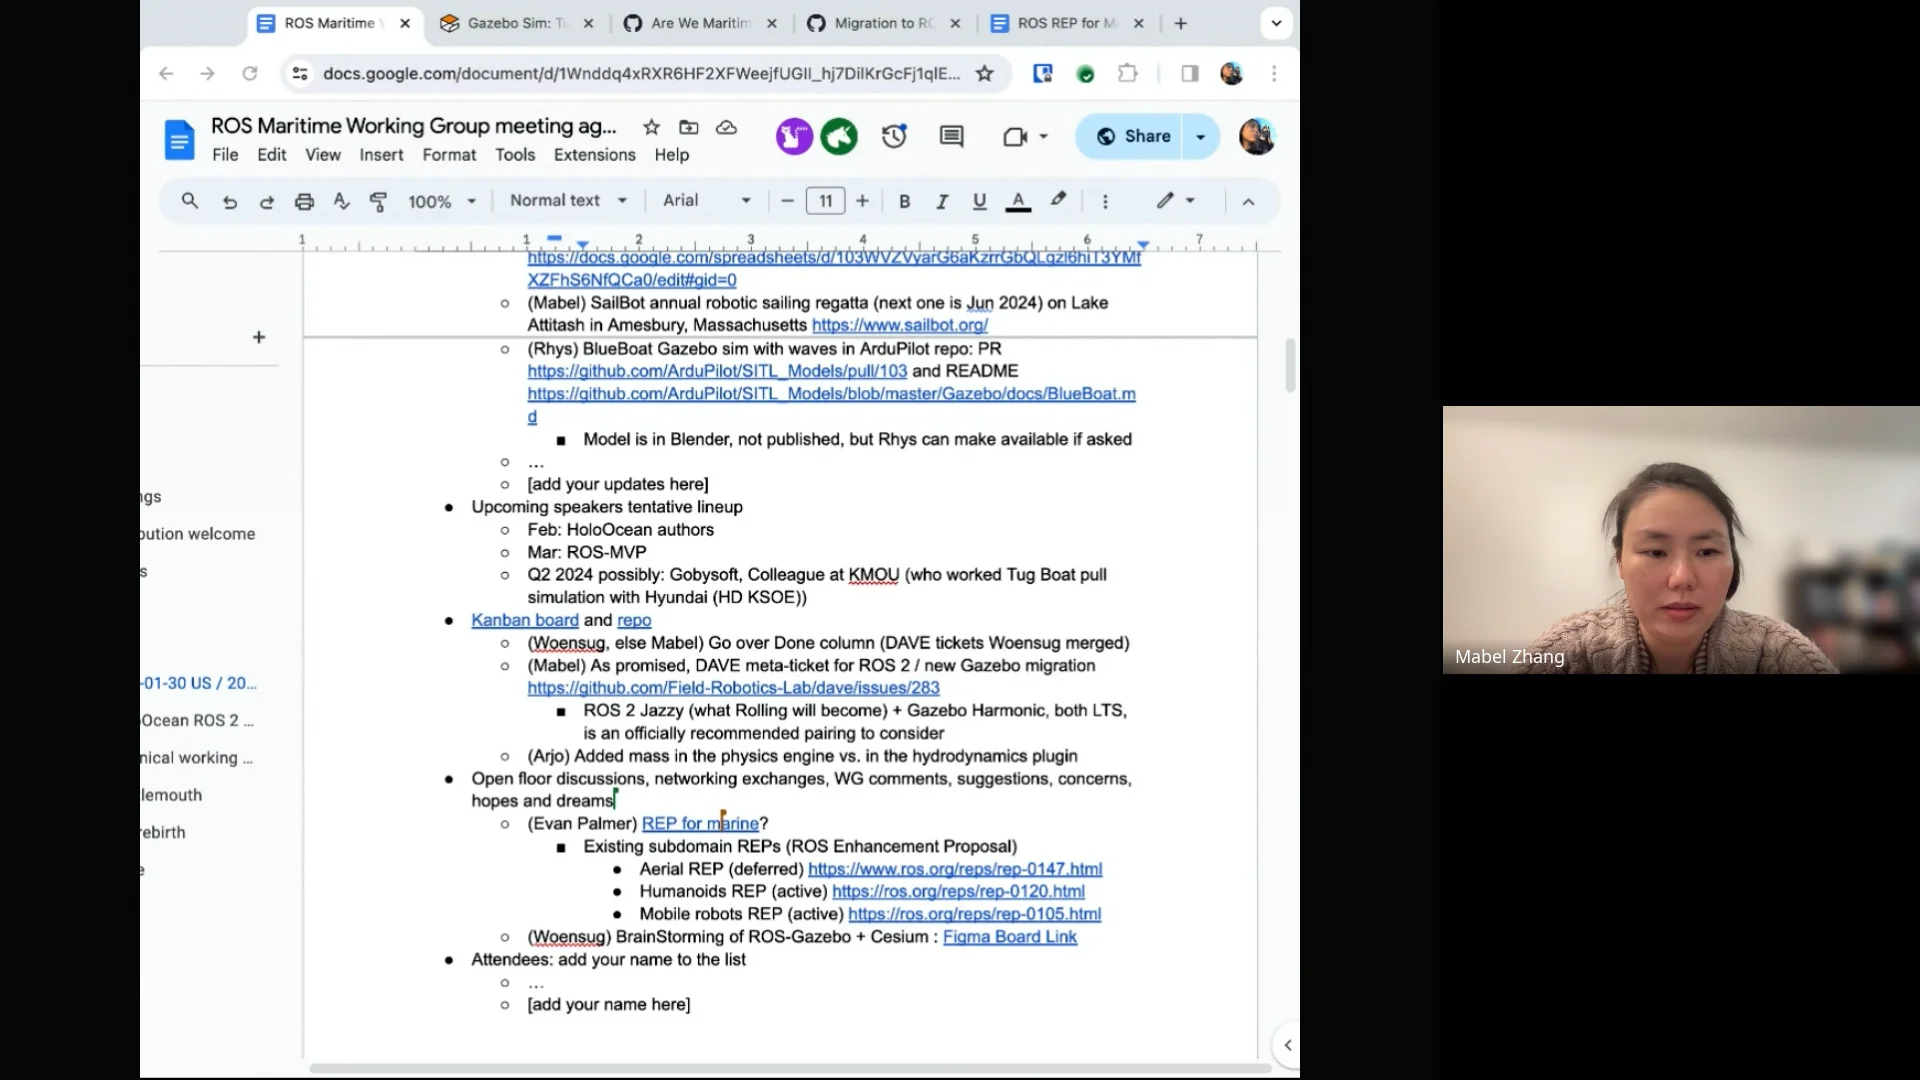Image resolution: width=1920 pixels, height=1080 pixels.
Task: Open the Arial font dropdown
Action: (706, 200)
